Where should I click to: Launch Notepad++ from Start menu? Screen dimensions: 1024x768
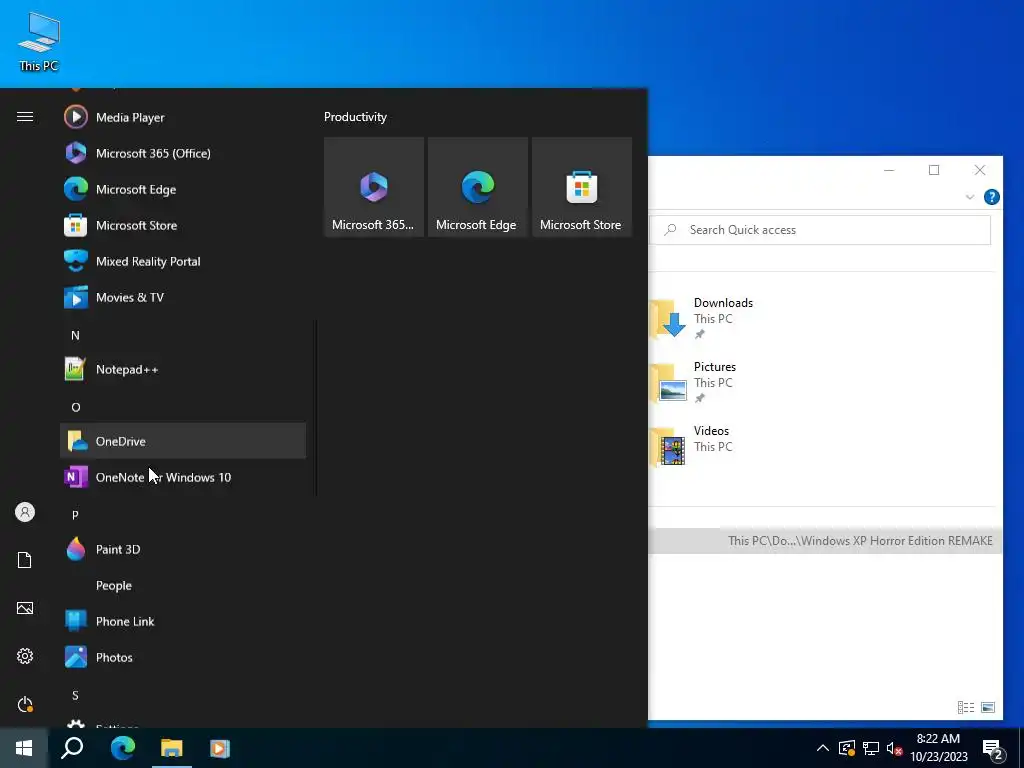point(183,370)
